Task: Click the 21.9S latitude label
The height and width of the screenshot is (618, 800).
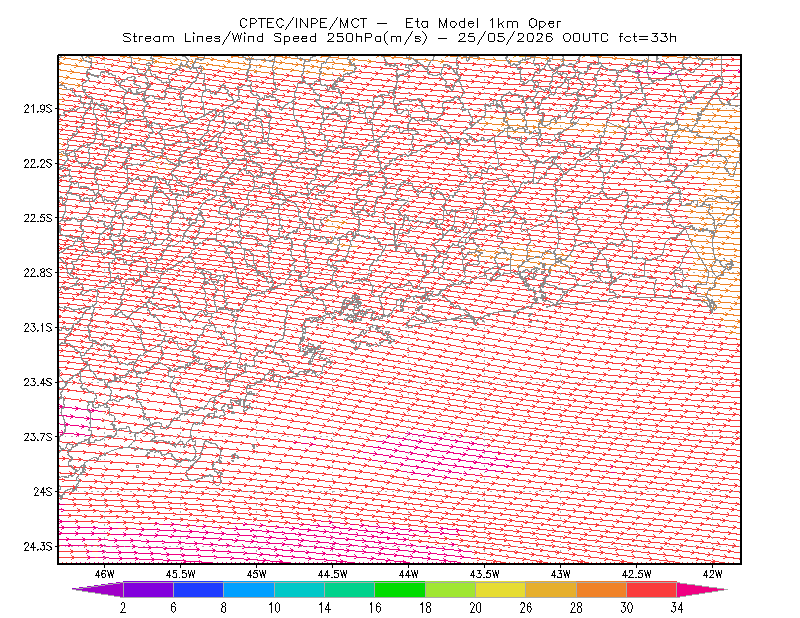Action: click(38, 109)
